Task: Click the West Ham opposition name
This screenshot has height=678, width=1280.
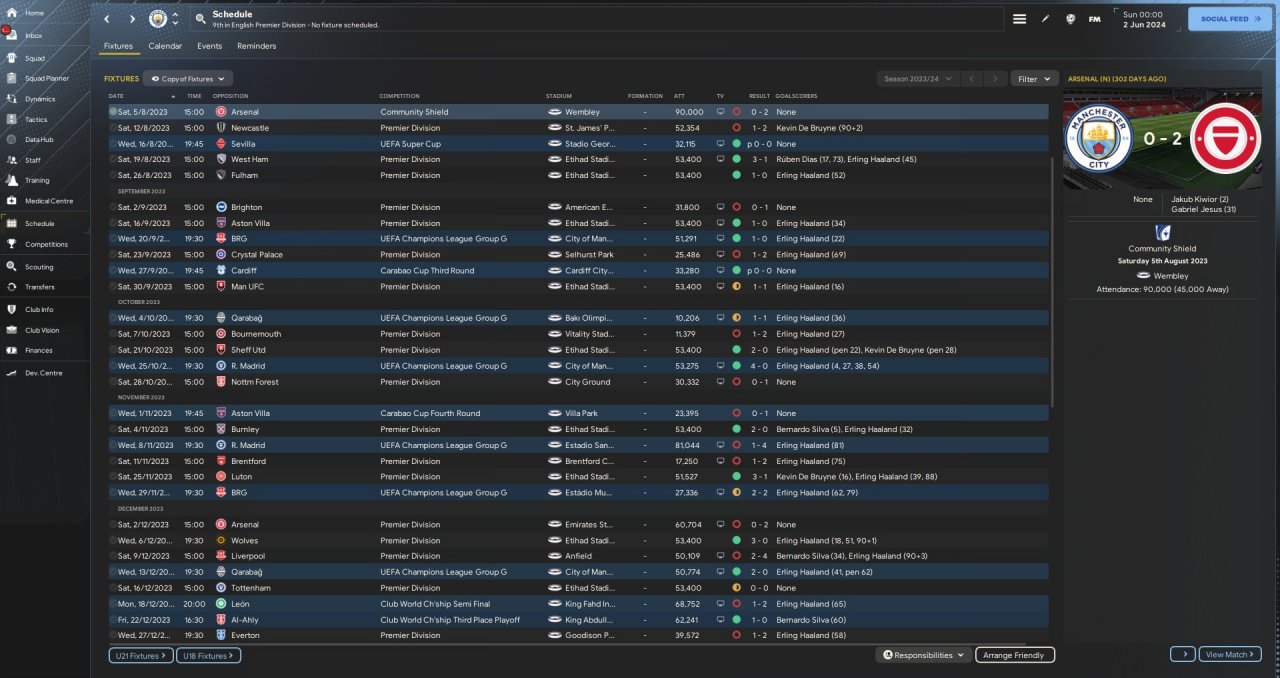Action: (249, 159)
